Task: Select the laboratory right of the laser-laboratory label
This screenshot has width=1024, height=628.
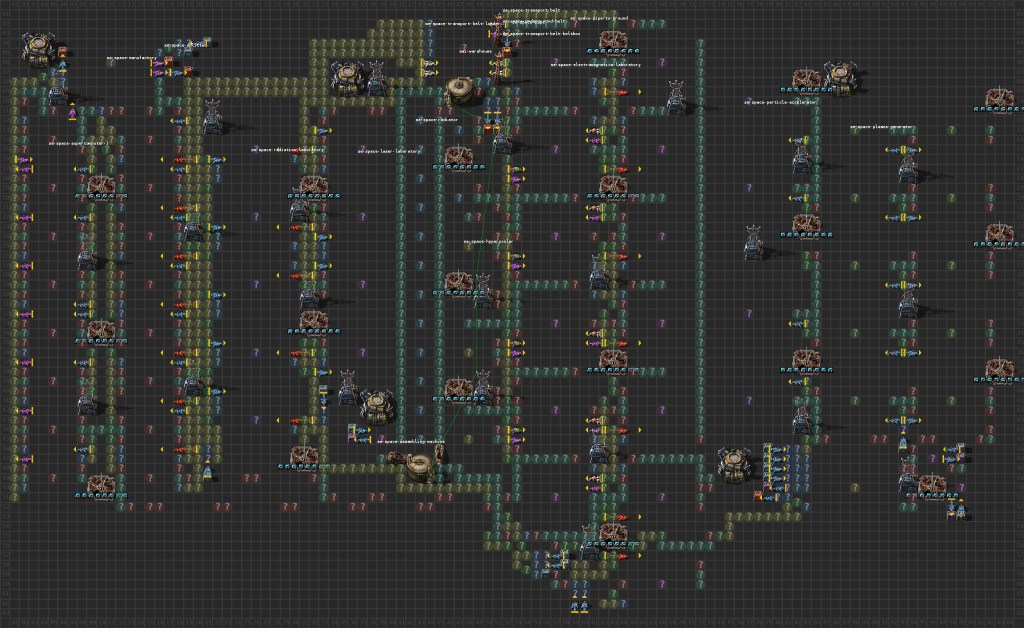Action: (458, 157)
